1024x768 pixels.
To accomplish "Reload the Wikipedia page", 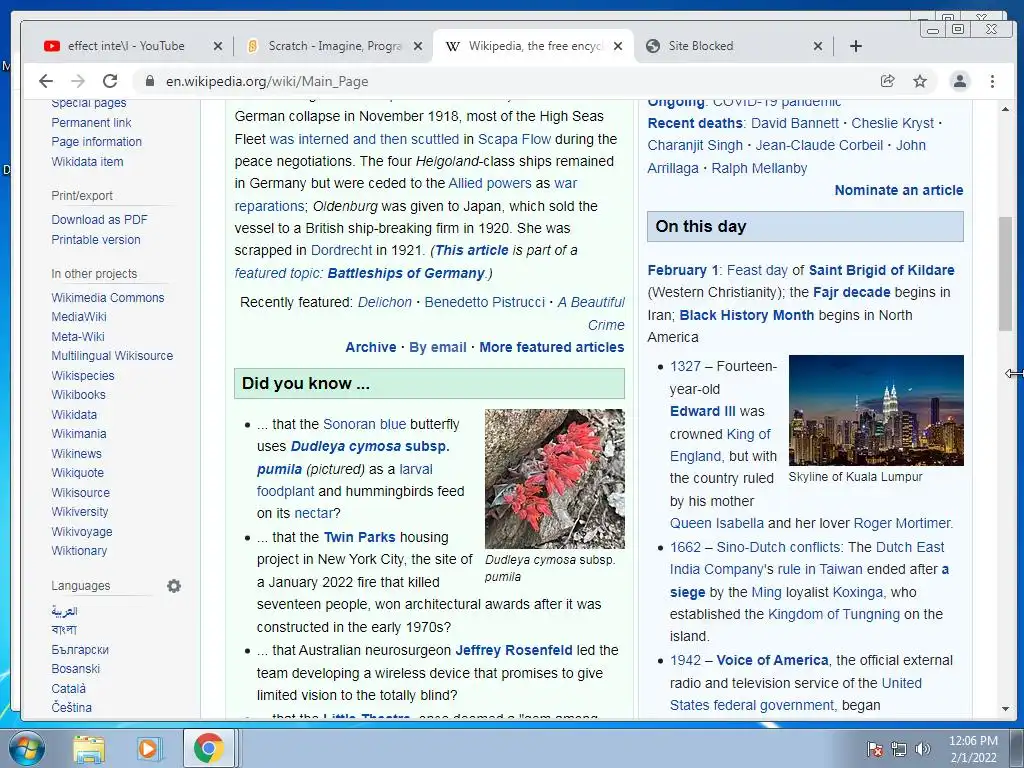I will pyautogui.click(x=110, y=81).
